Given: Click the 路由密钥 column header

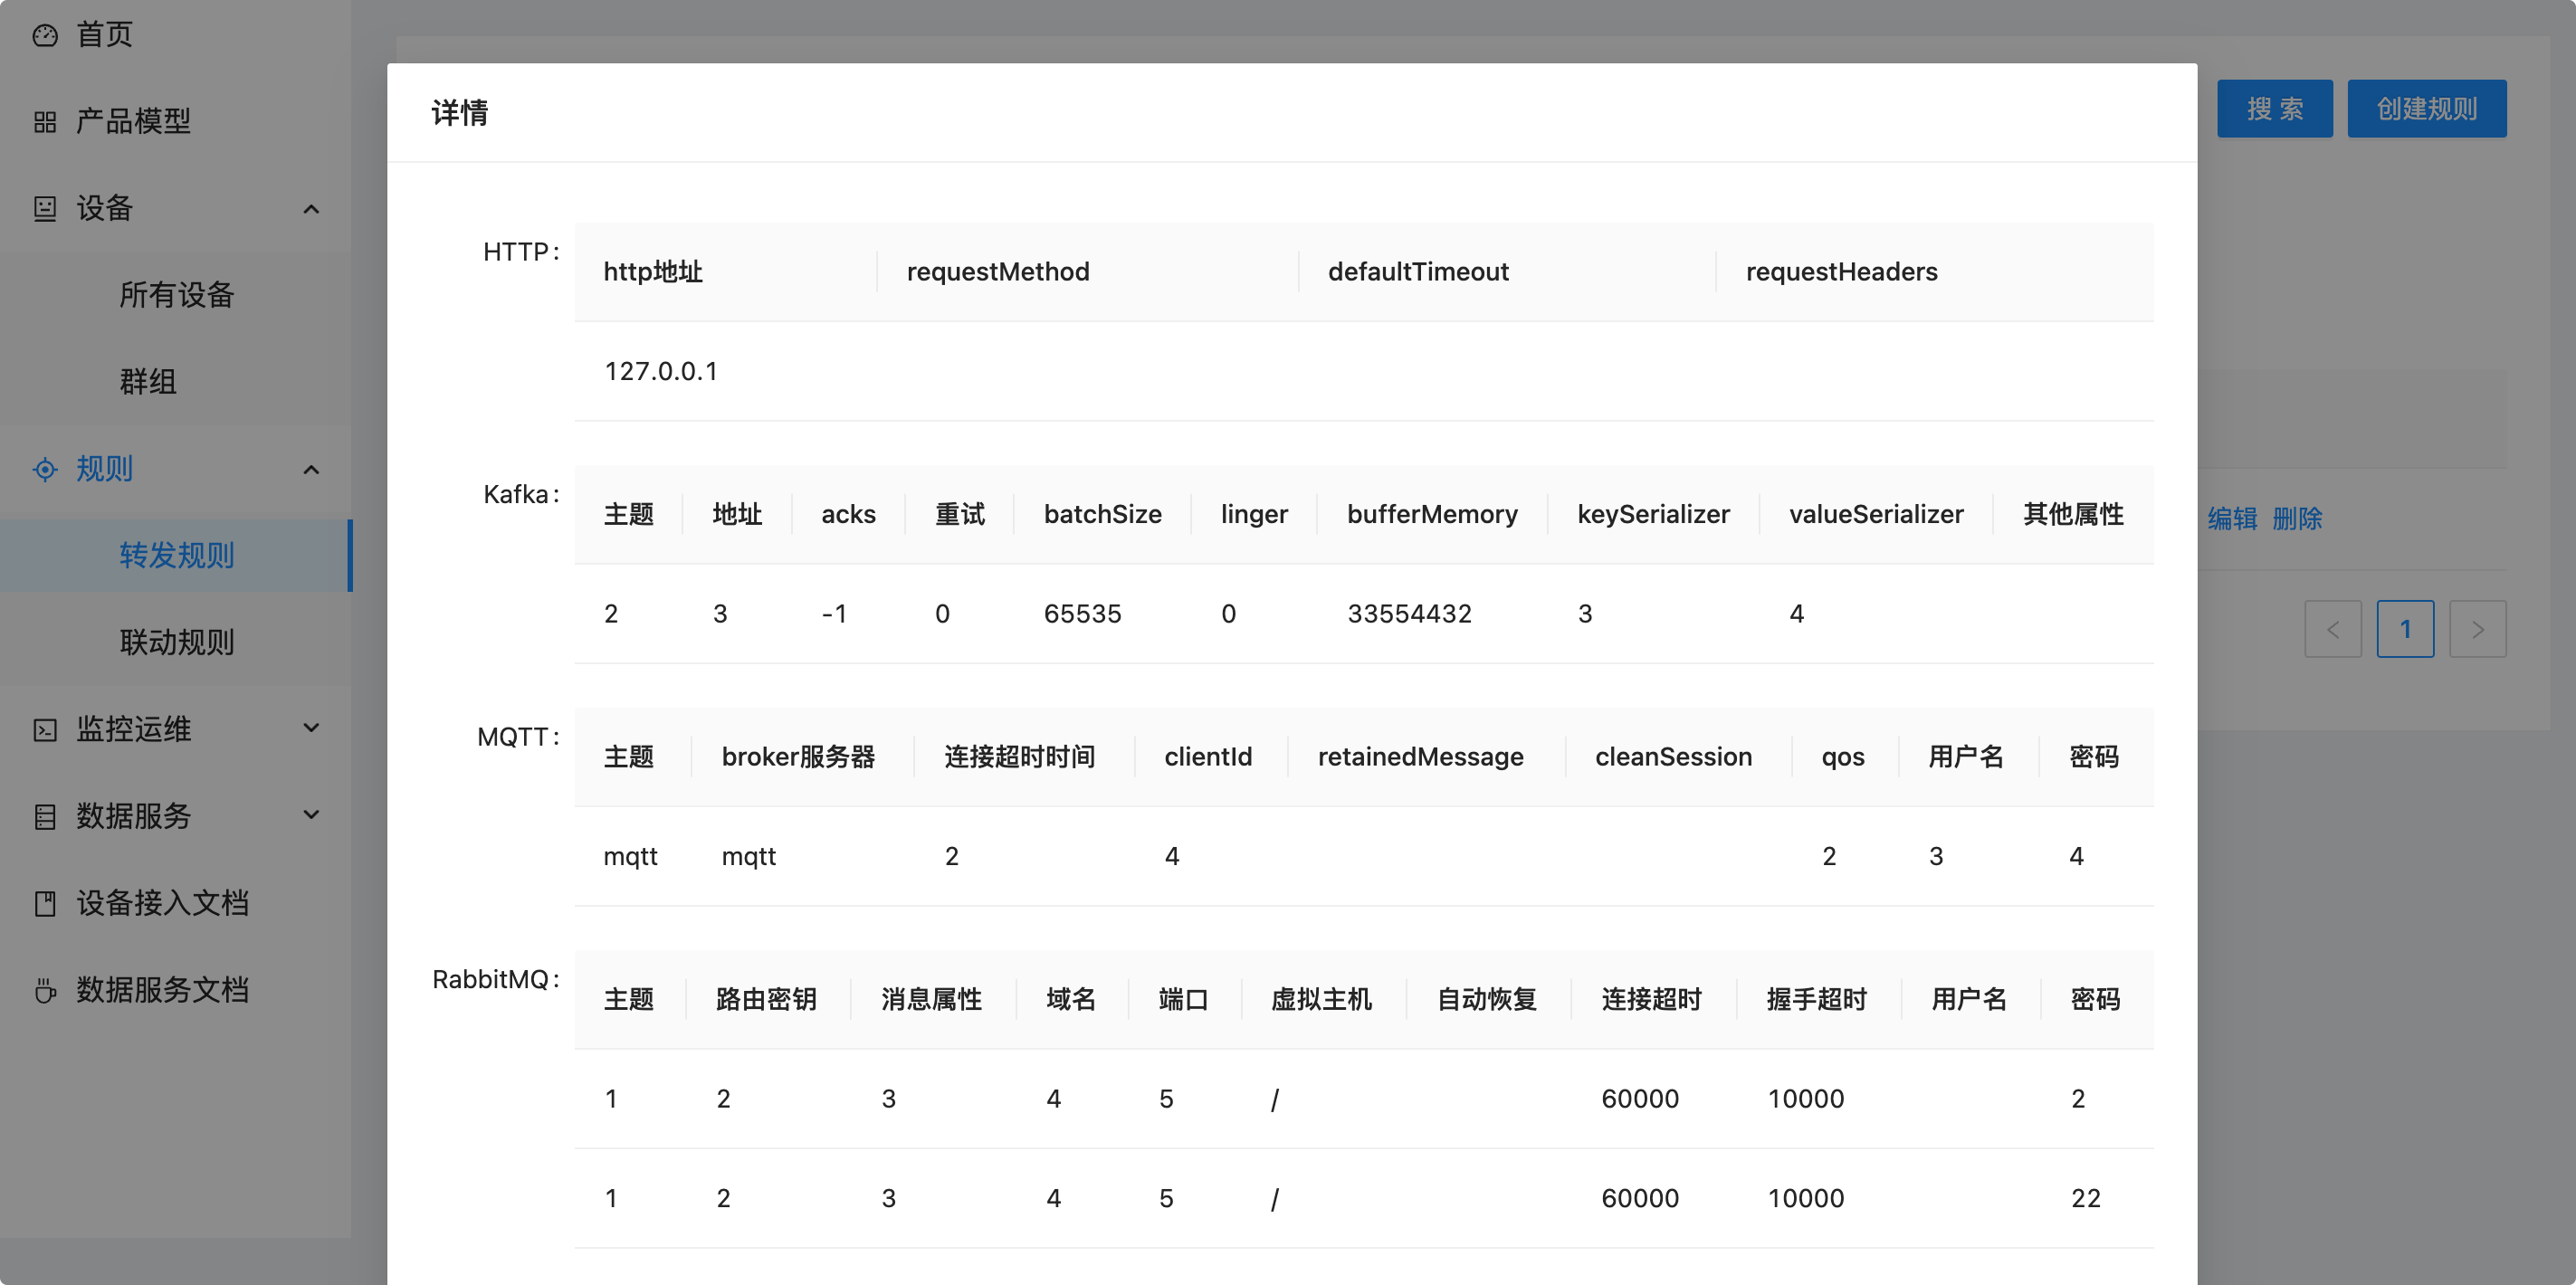Looking at the screenshot, I should tap(766, 1000).
